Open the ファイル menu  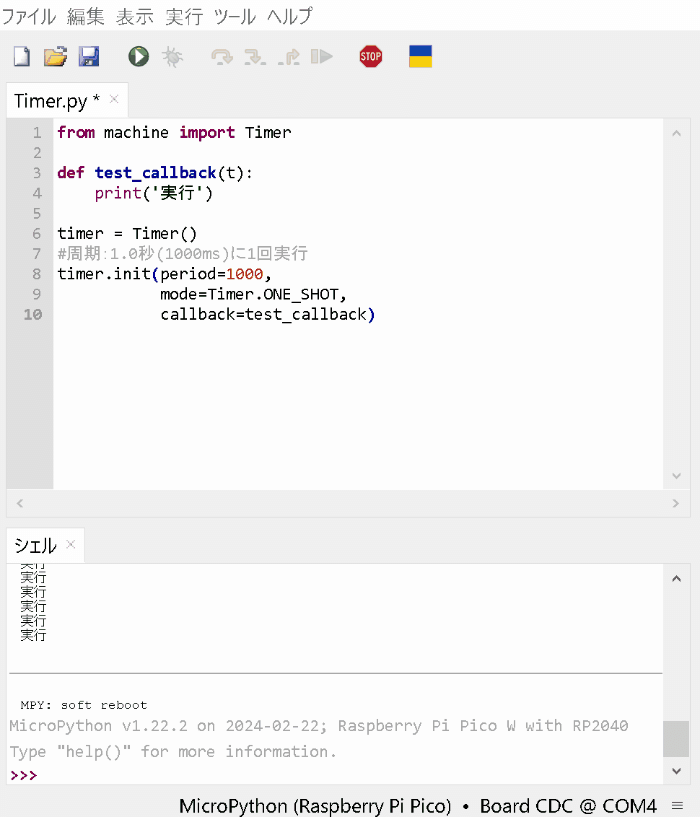(x=28, y=16)
